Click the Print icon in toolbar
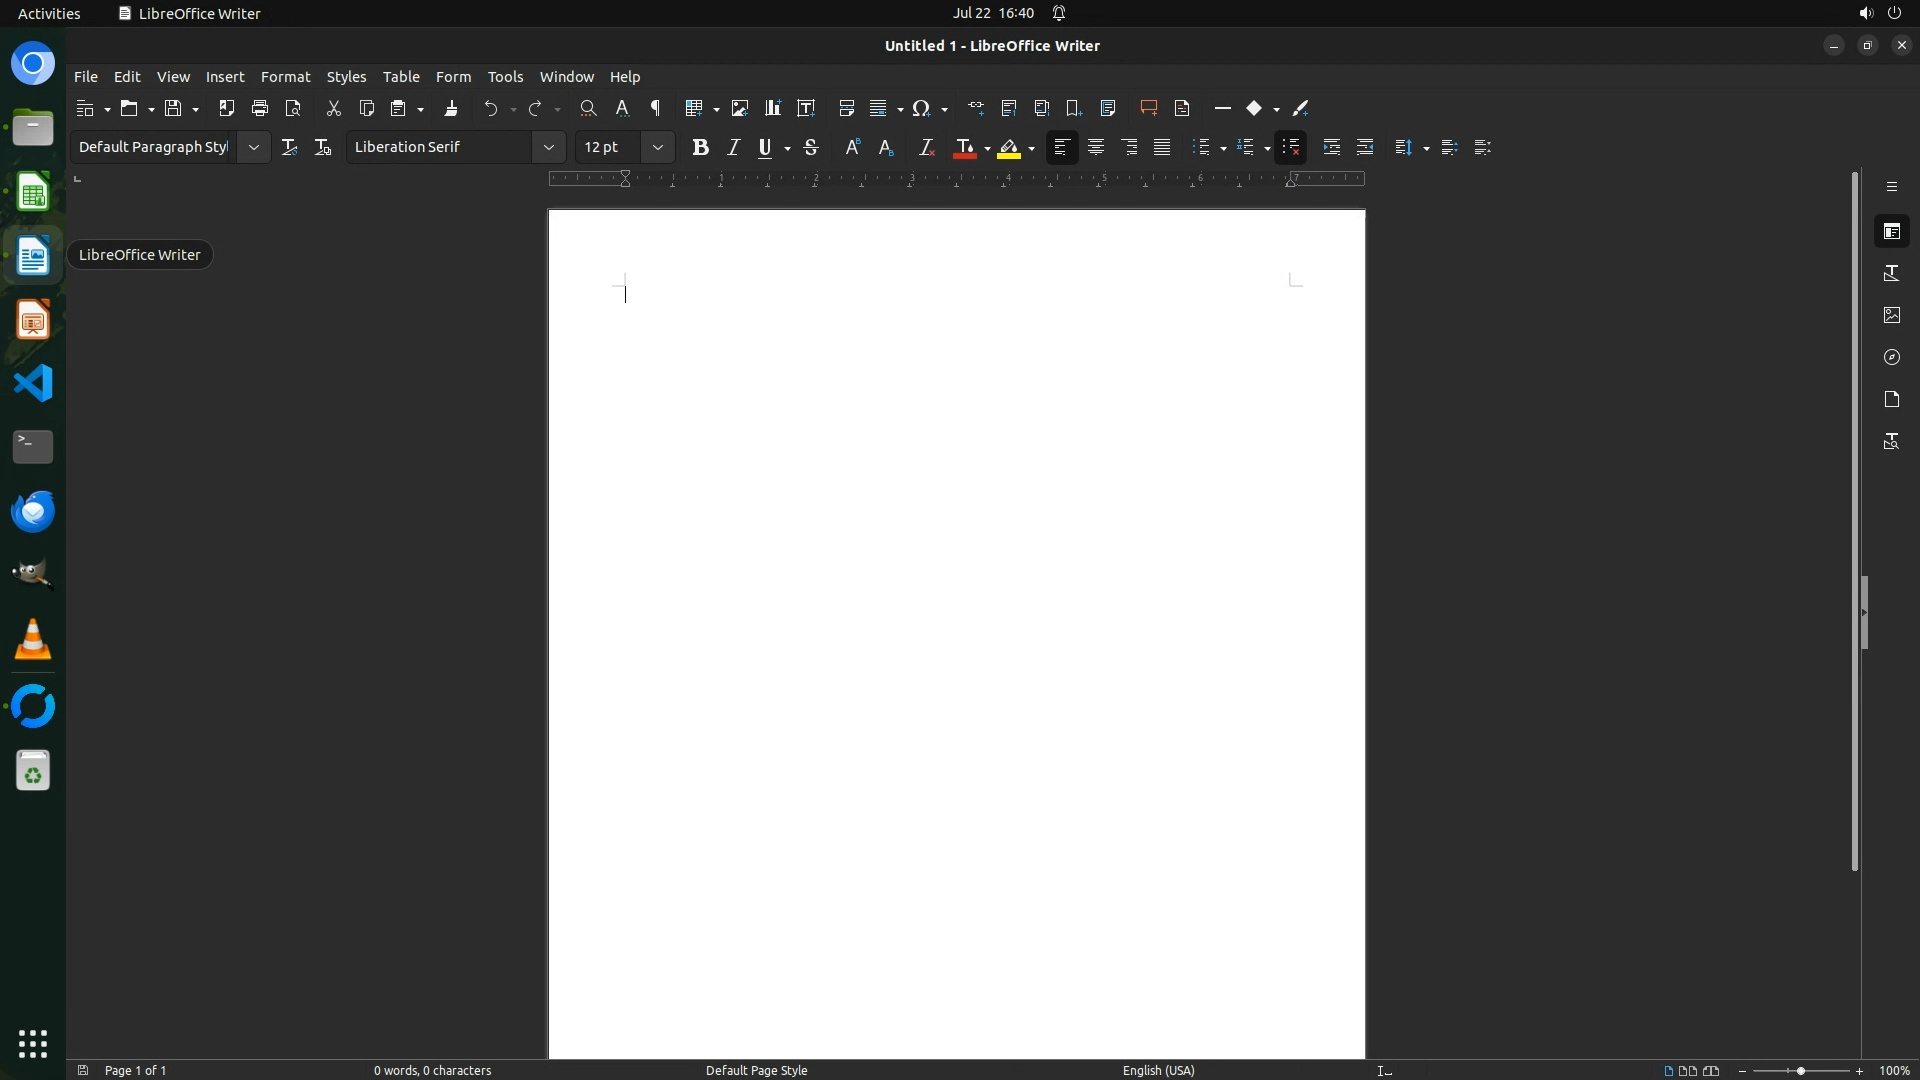This screenshot has height=1080, width=1920. coord(260,108)
